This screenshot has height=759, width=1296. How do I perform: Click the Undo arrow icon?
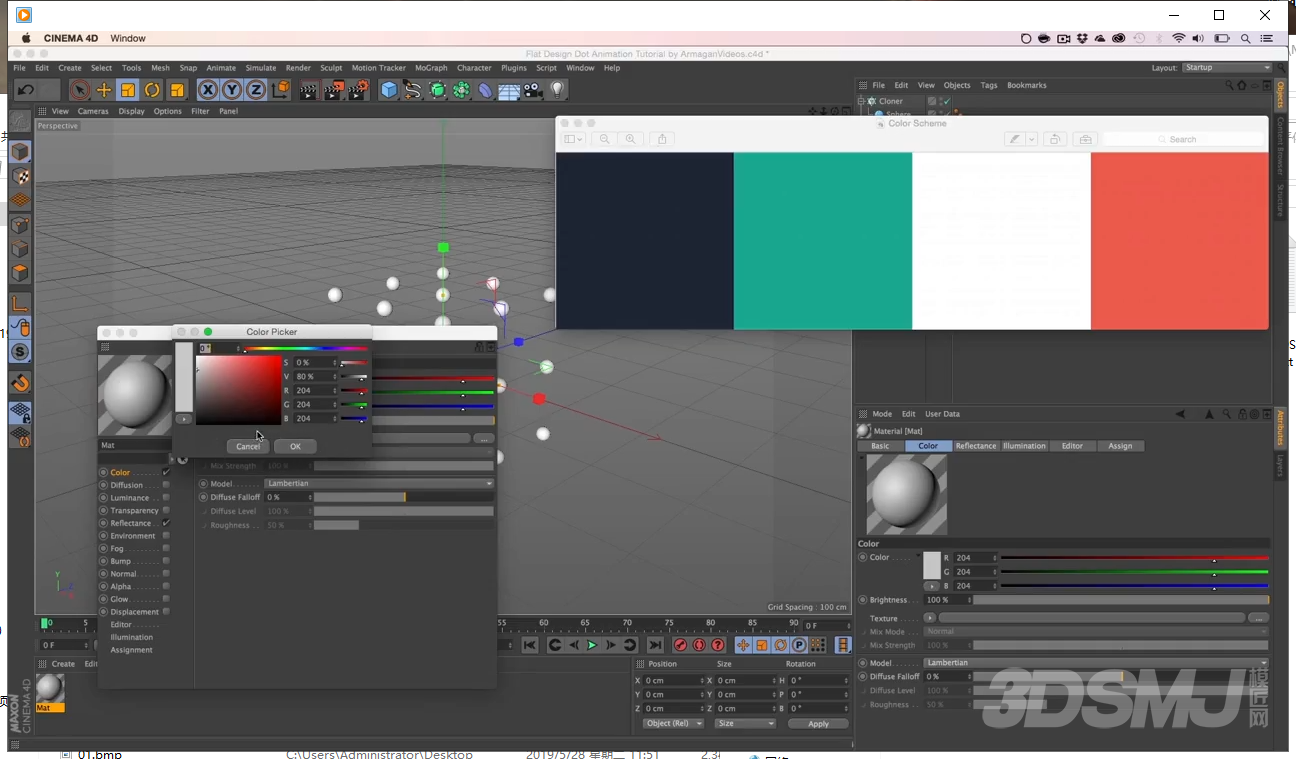click(x=26, y=90)
